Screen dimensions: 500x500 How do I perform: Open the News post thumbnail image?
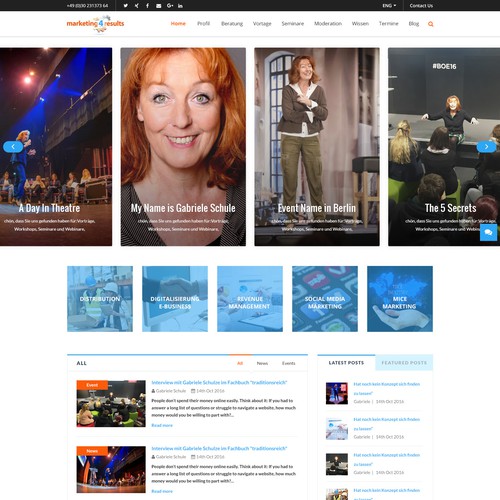[111, 470]
